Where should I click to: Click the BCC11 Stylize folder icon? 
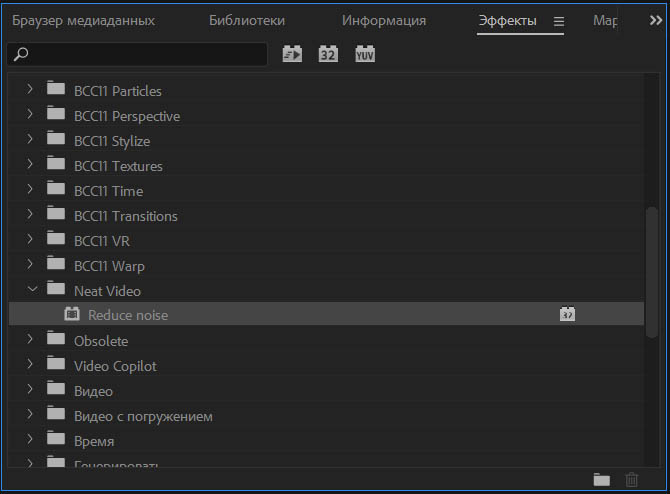pos(56,138)
